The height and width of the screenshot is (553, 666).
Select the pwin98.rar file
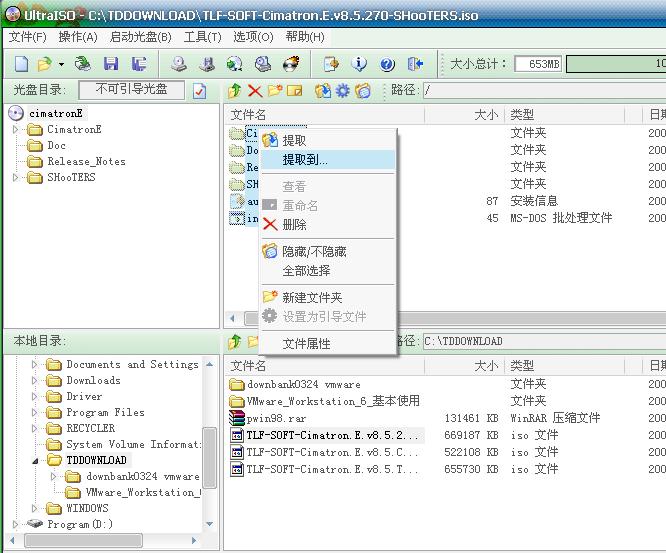[276, 418]
